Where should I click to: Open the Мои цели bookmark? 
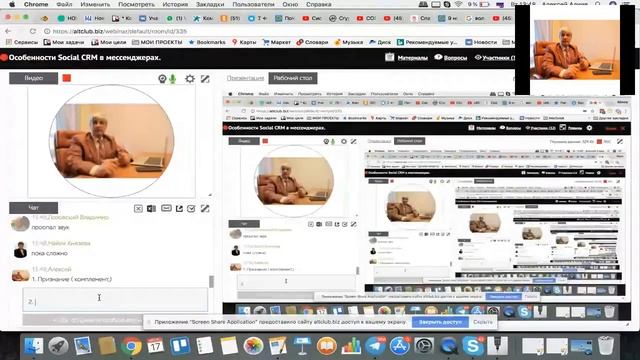tap(109, 42)
